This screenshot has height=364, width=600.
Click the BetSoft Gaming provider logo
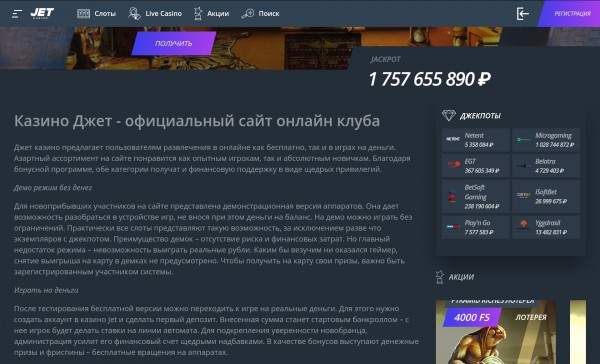pyautogui.click(x=452, y=196)
